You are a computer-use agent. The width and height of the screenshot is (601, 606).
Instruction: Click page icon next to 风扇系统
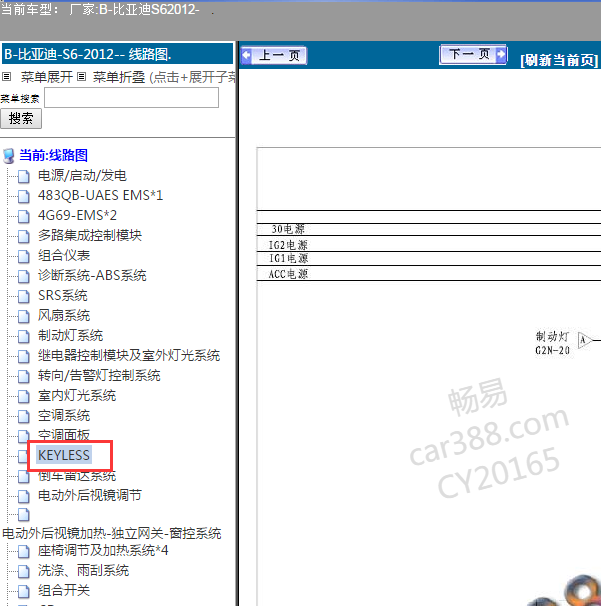point(24,317)
